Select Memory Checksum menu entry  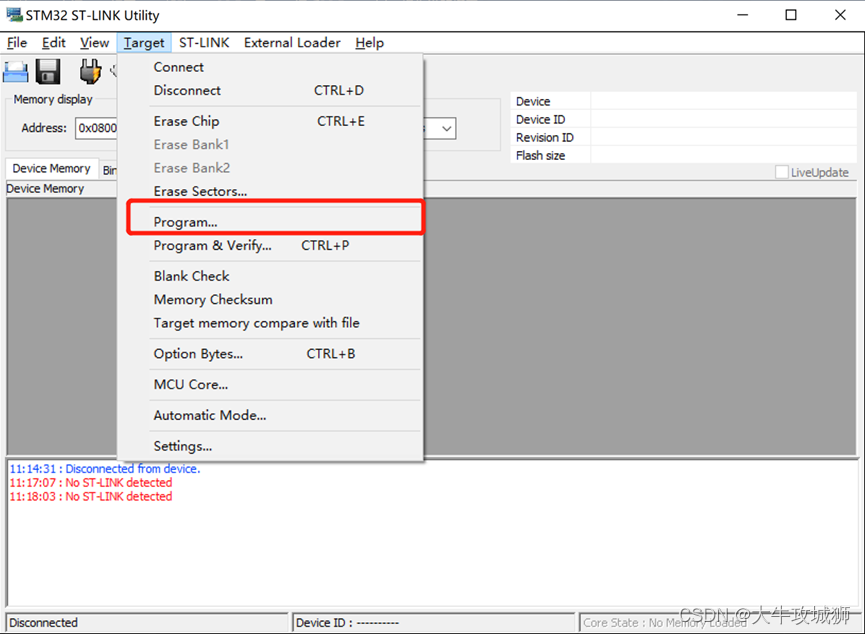270,299
